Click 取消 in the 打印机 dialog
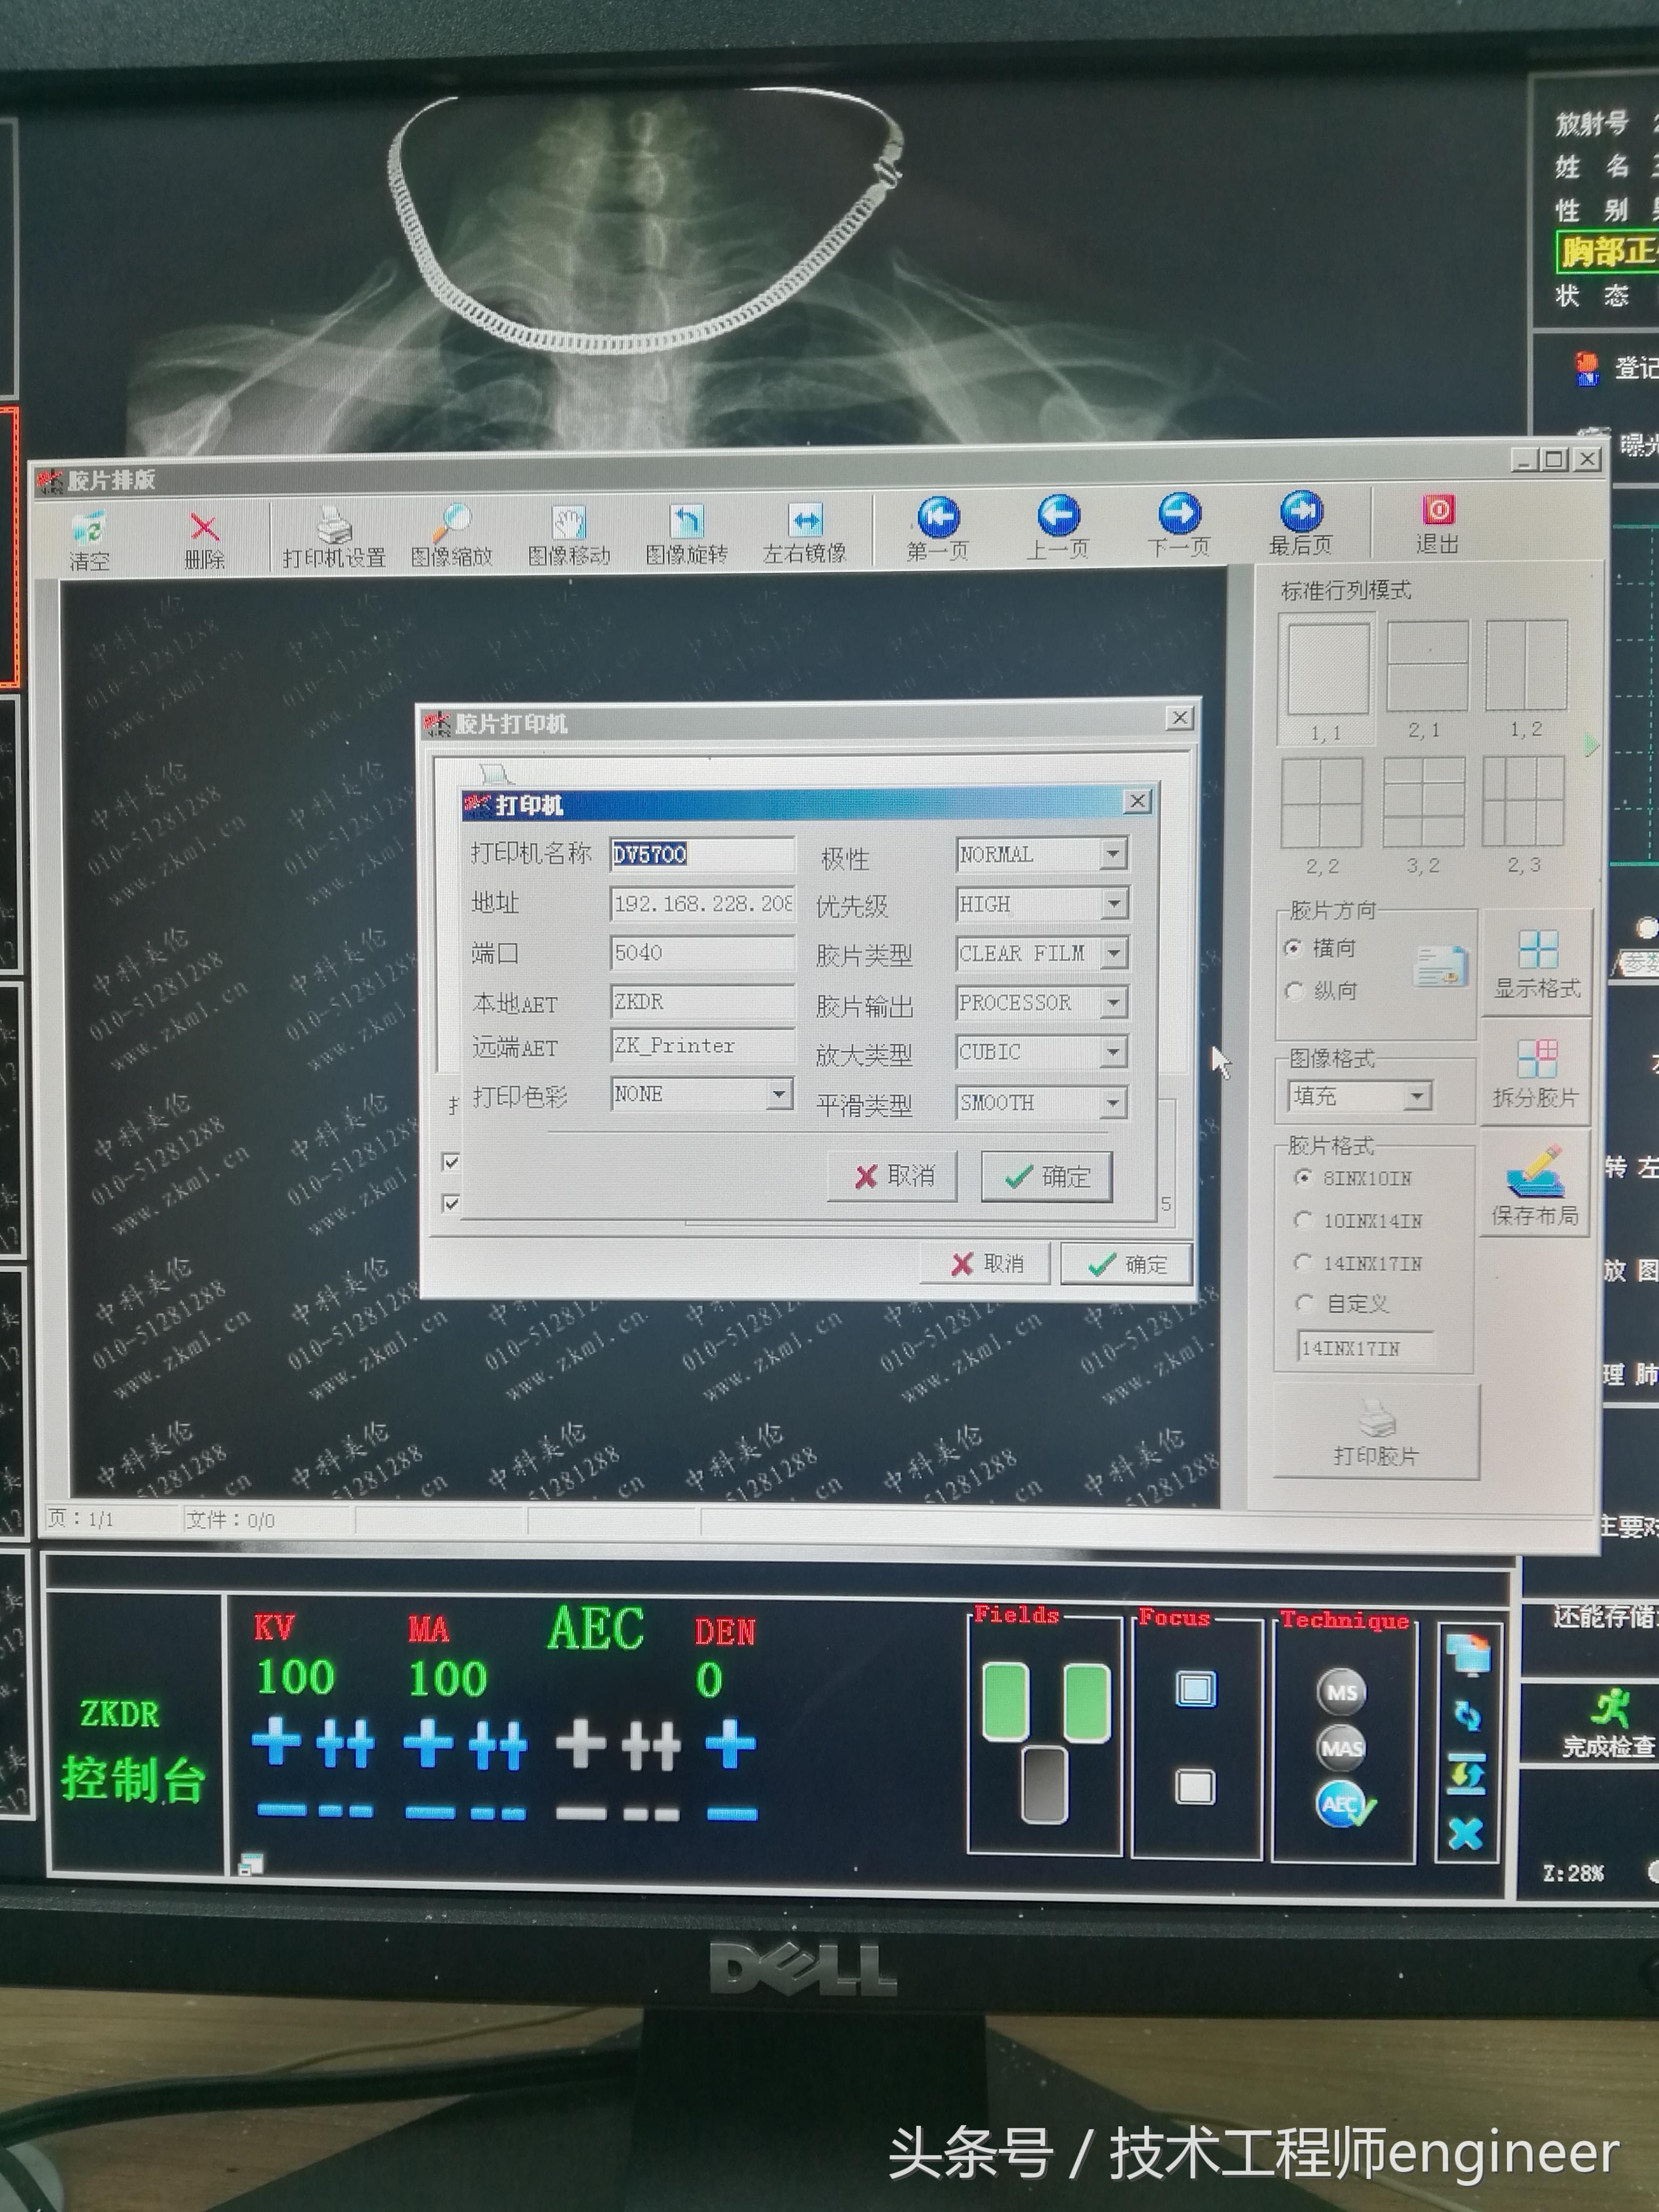The image size is (1659, 2212). (x=893, y=1176)
